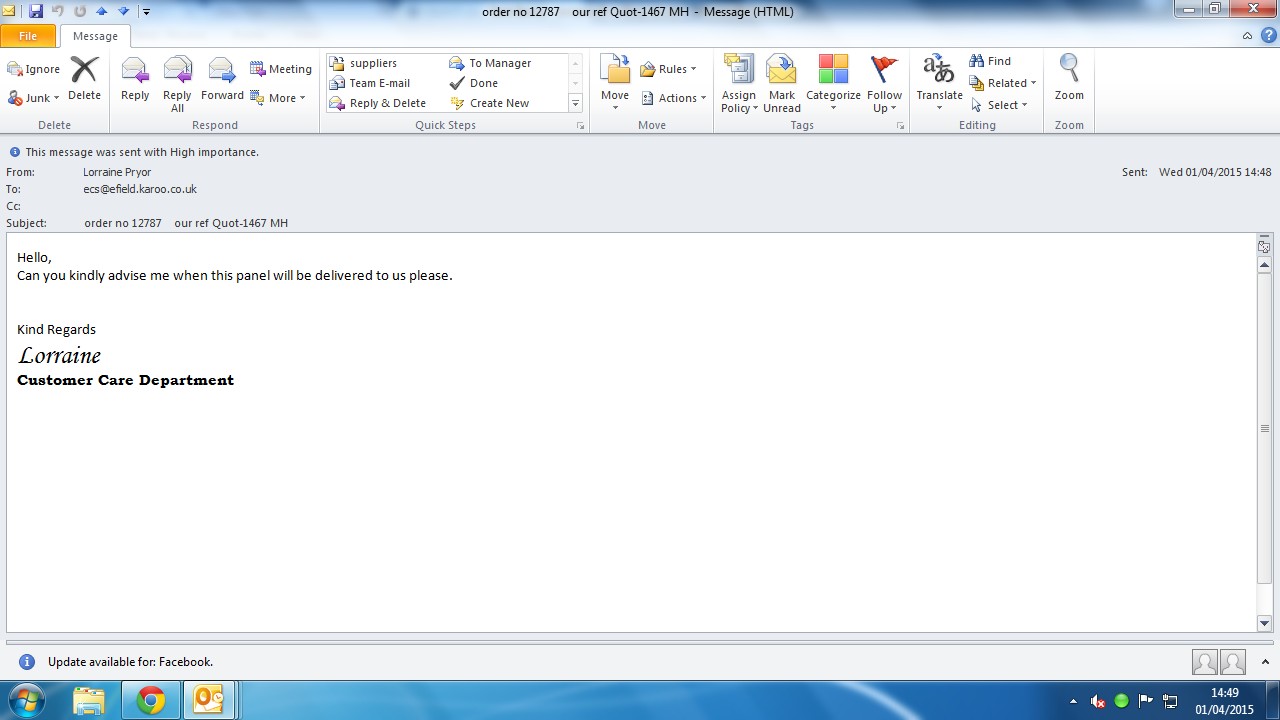Viewport: 1280px width, 720px height.
Task: Click the Save icon in quick access toolbar
Action: click(36, 11)
